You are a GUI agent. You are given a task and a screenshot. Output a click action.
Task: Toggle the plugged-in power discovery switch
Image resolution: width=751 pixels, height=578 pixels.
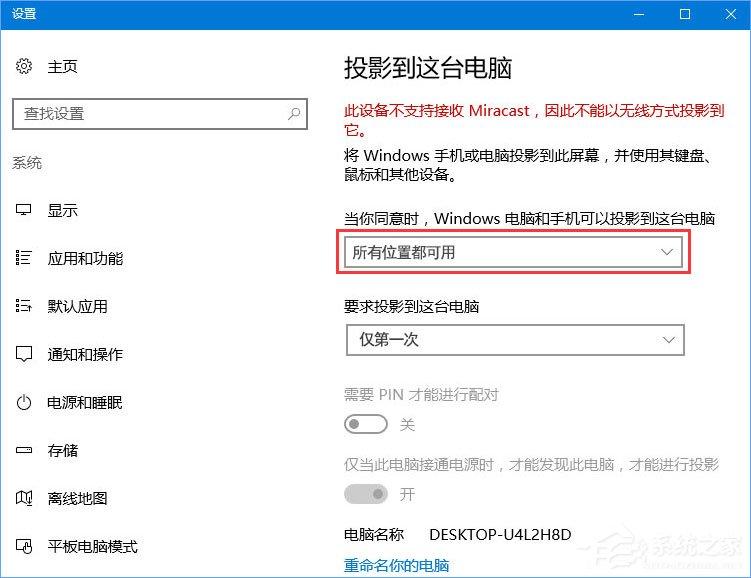pyautogui.click(x=365, y=494)
